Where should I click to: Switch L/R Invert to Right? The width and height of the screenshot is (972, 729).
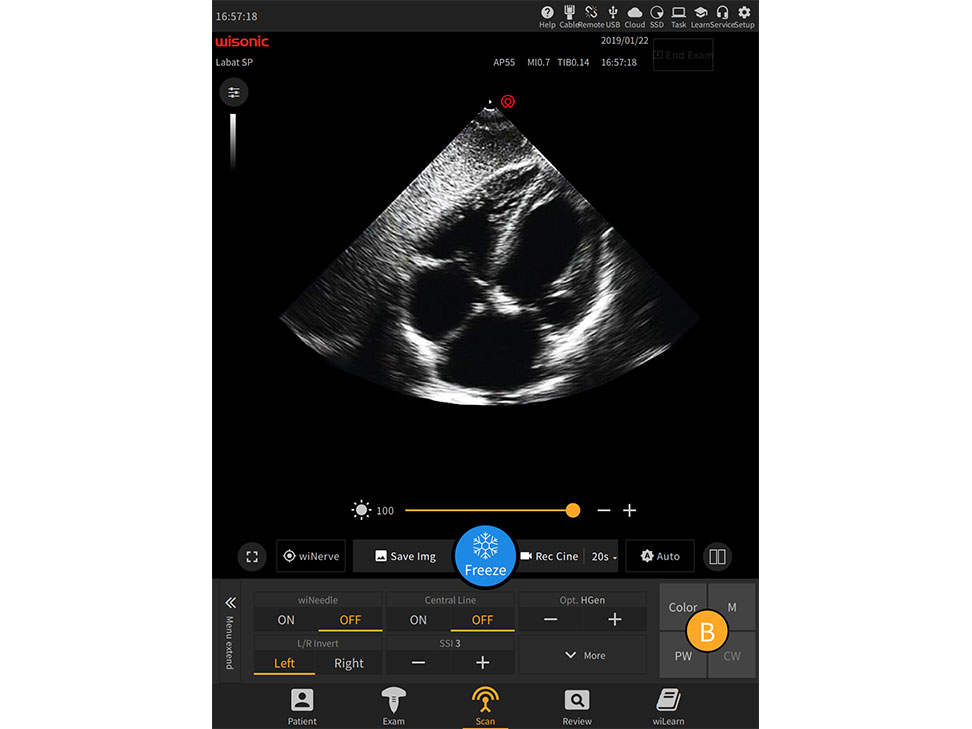[349, 663]
